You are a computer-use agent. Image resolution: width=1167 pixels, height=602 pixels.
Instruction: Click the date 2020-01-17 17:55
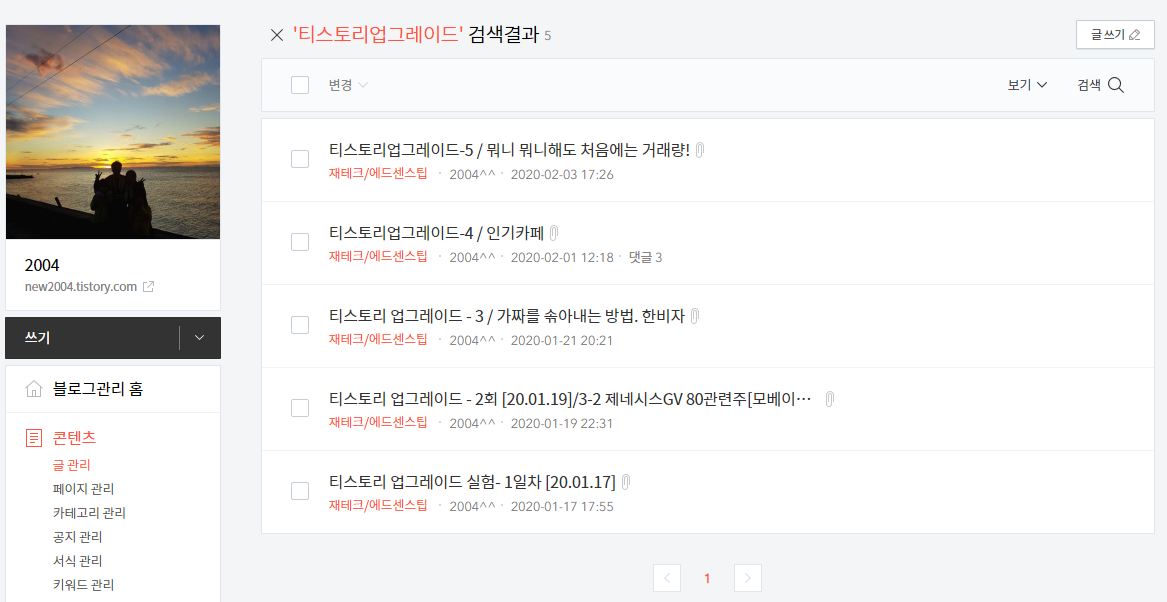click(562, 507)
